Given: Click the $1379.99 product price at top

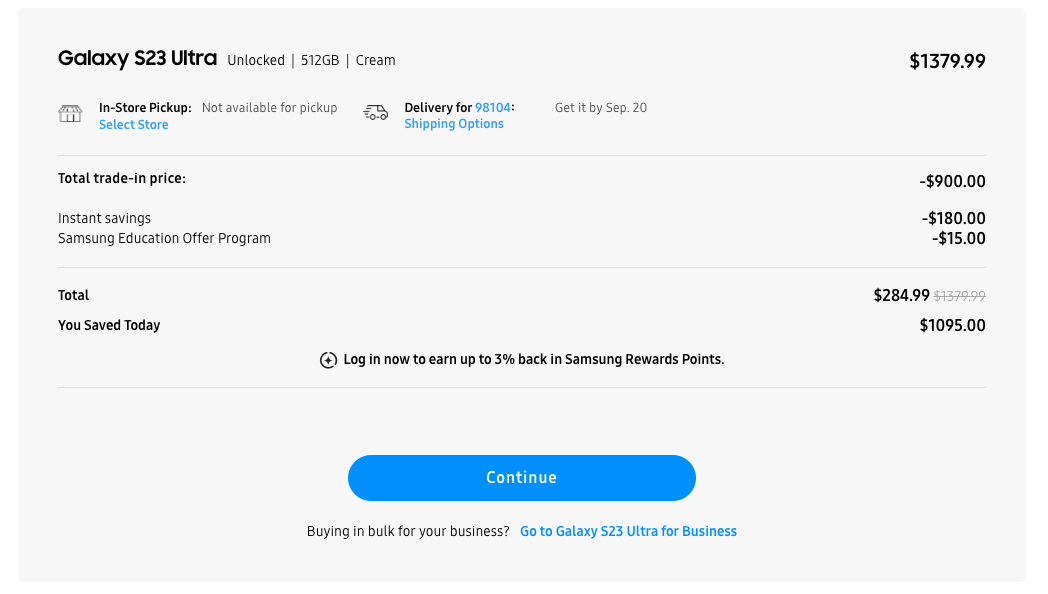Looking at the screenshot, I should [x=947, y=61].
